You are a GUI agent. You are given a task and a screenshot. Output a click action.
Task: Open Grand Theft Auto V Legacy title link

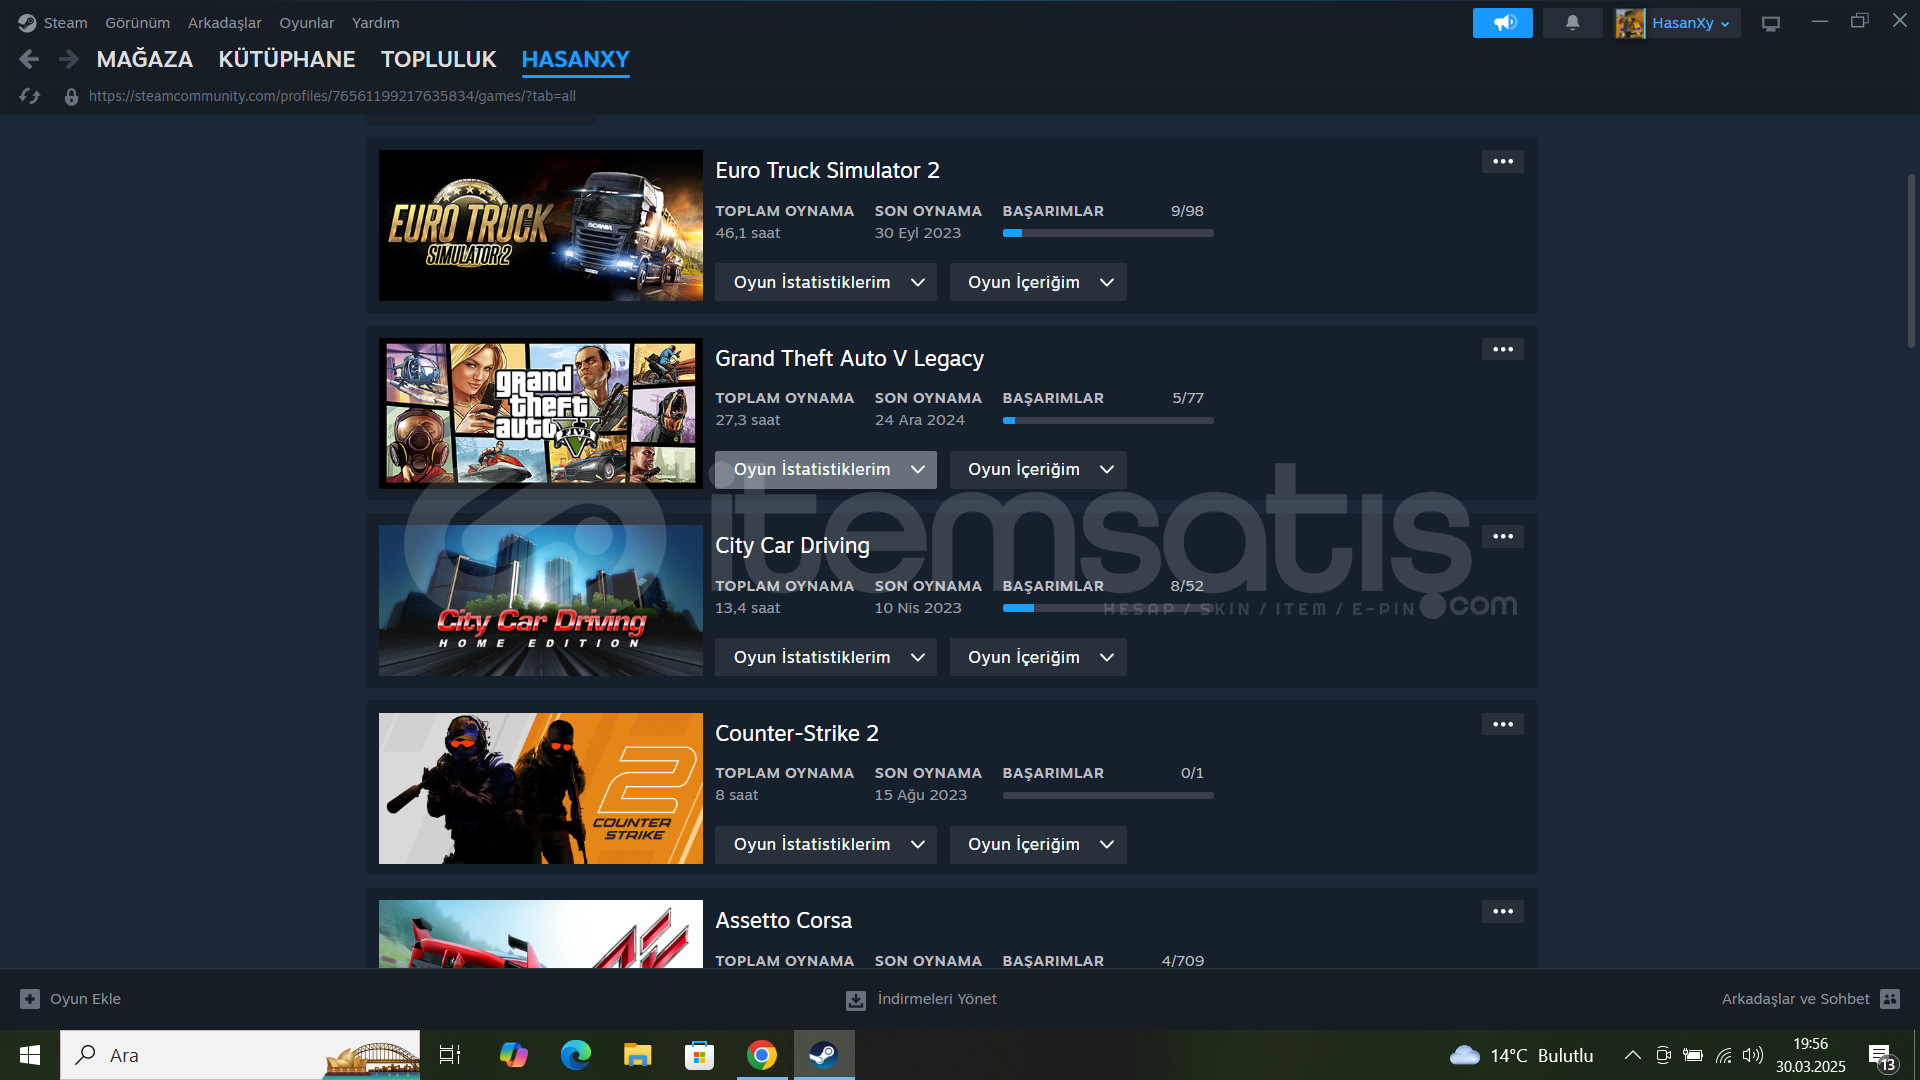(849, 359)
